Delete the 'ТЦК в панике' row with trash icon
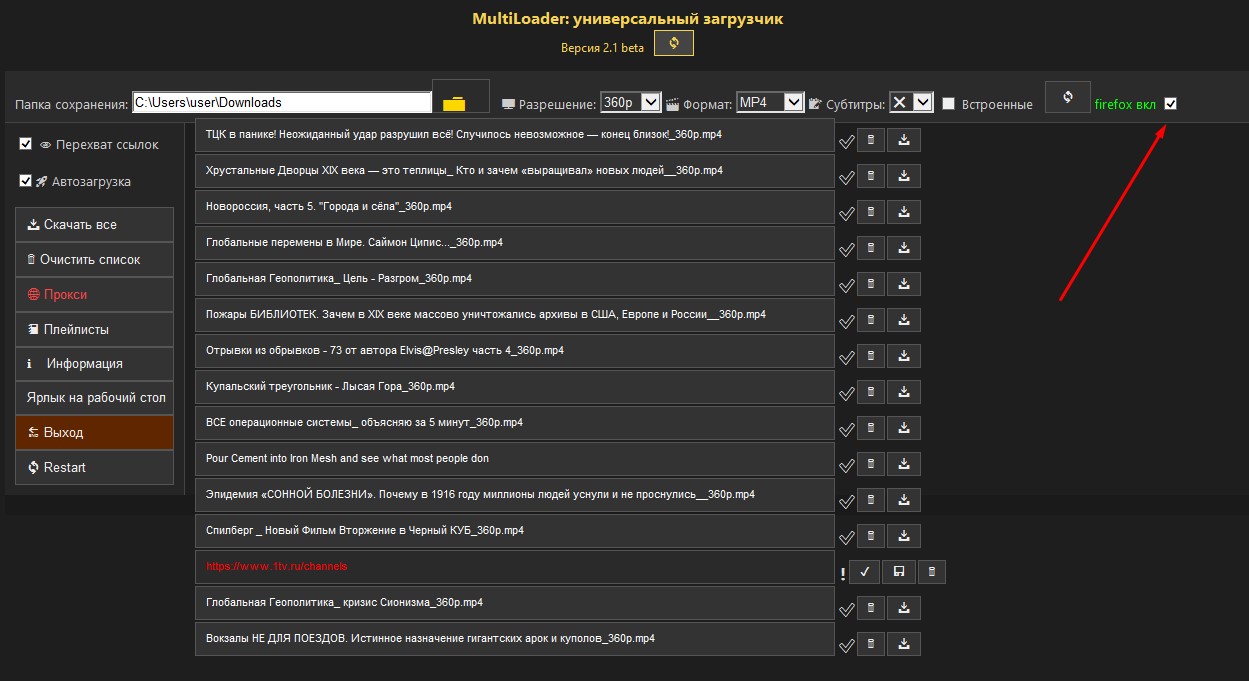The image size is (1249, 681). (871, 140)
